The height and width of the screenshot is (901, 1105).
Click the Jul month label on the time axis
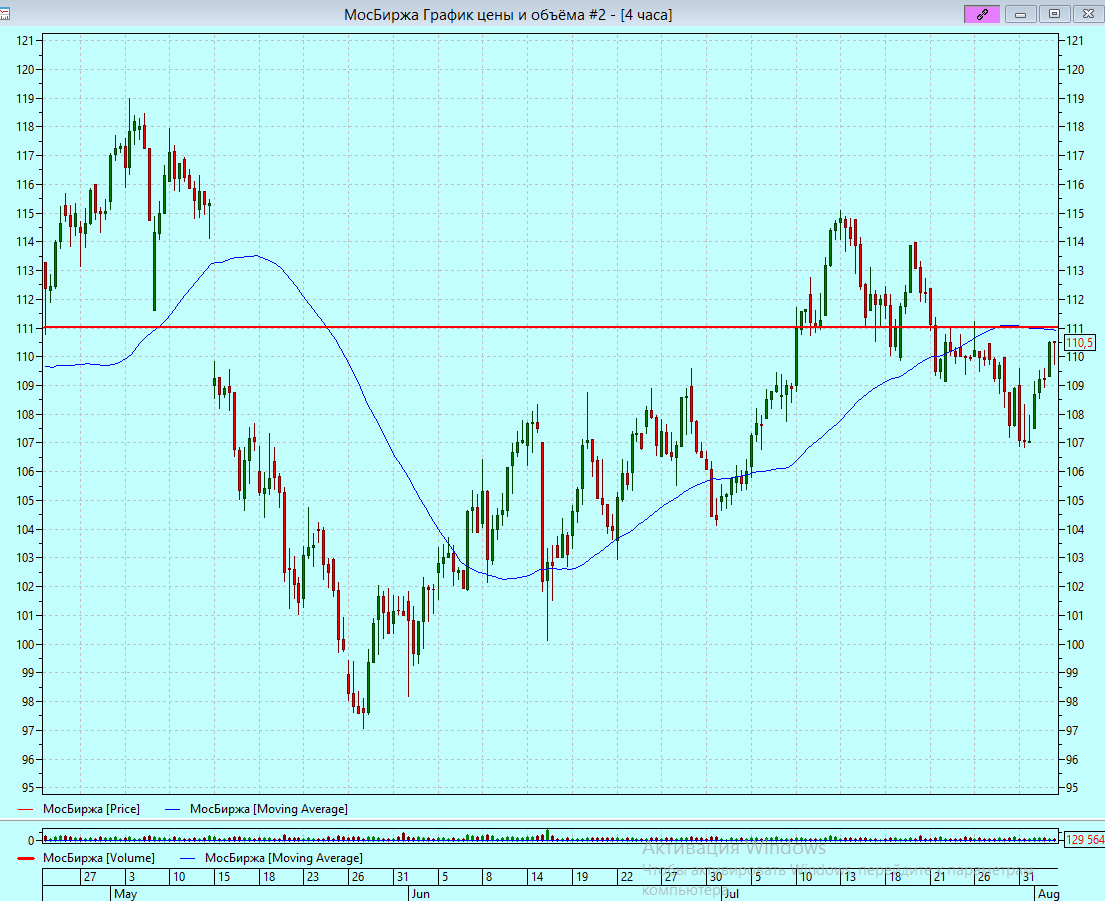point(731,894)
